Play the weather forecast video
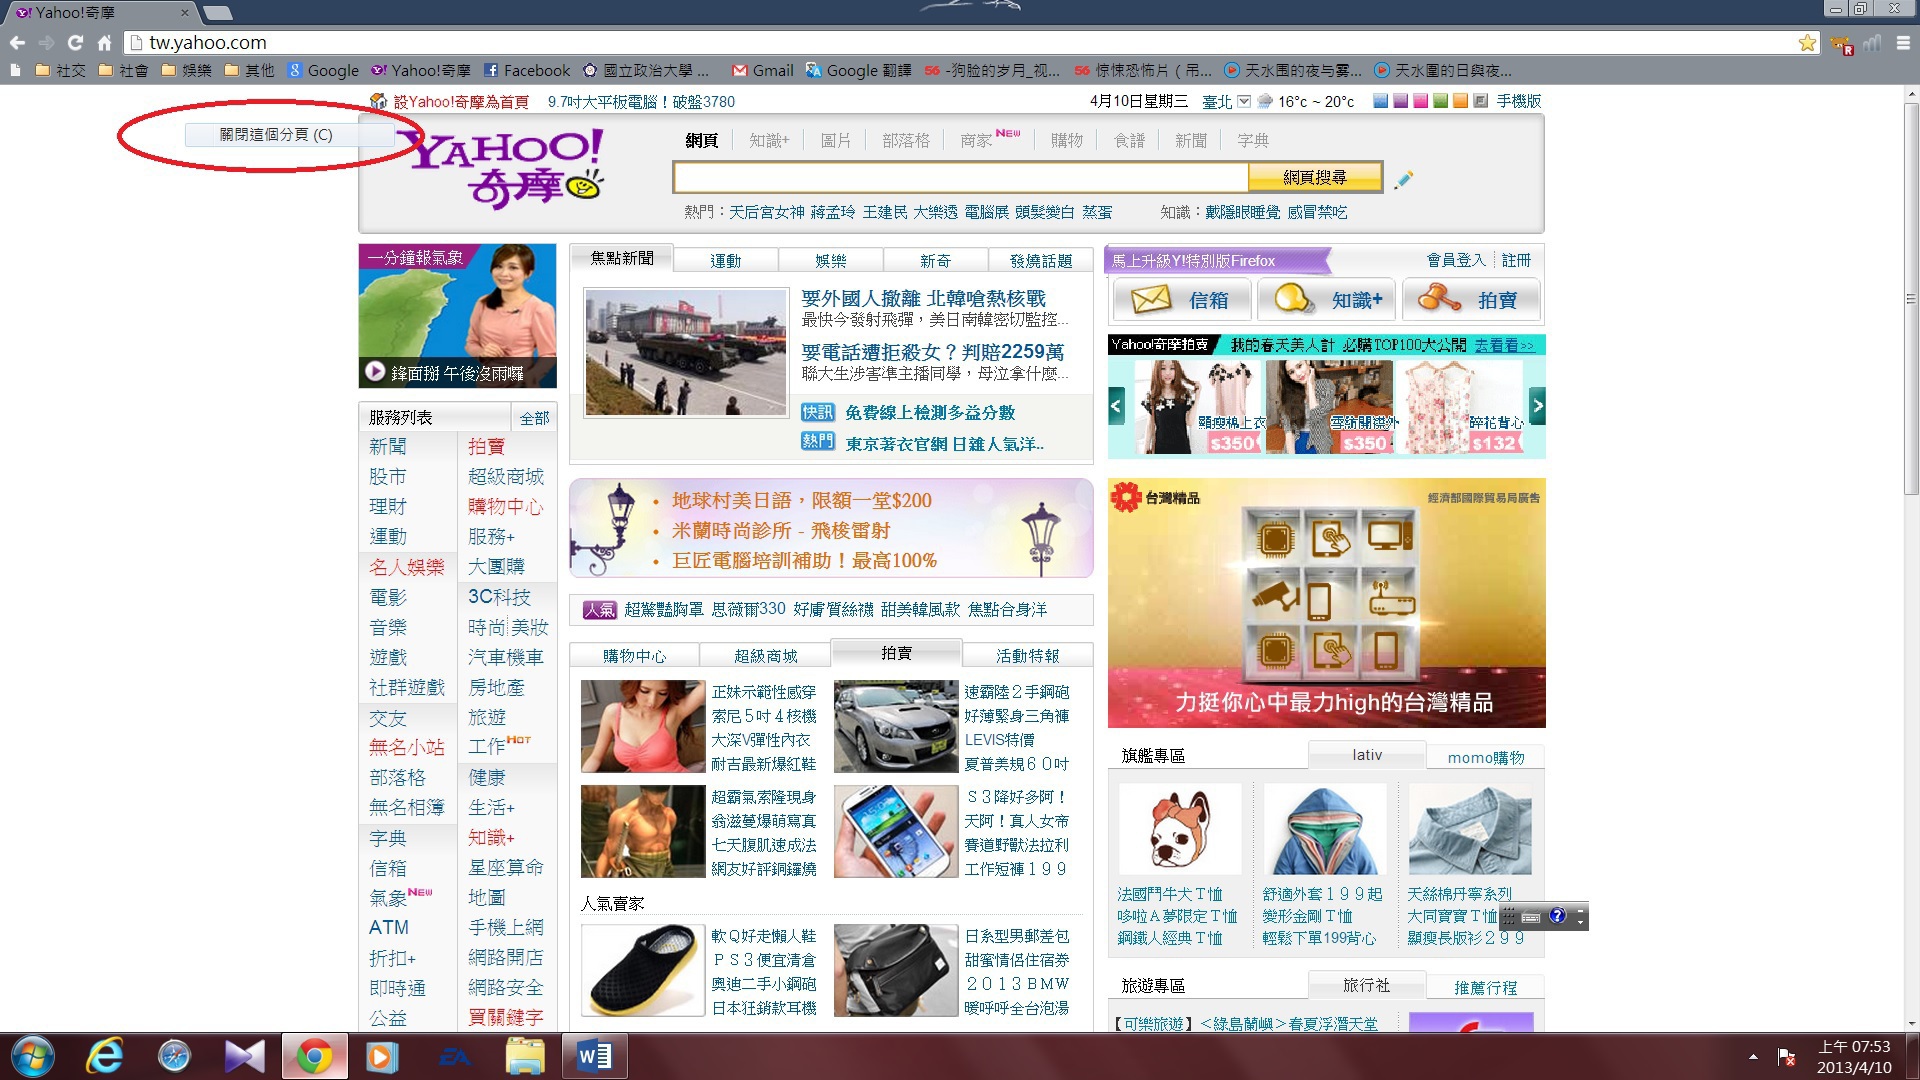 375,372
